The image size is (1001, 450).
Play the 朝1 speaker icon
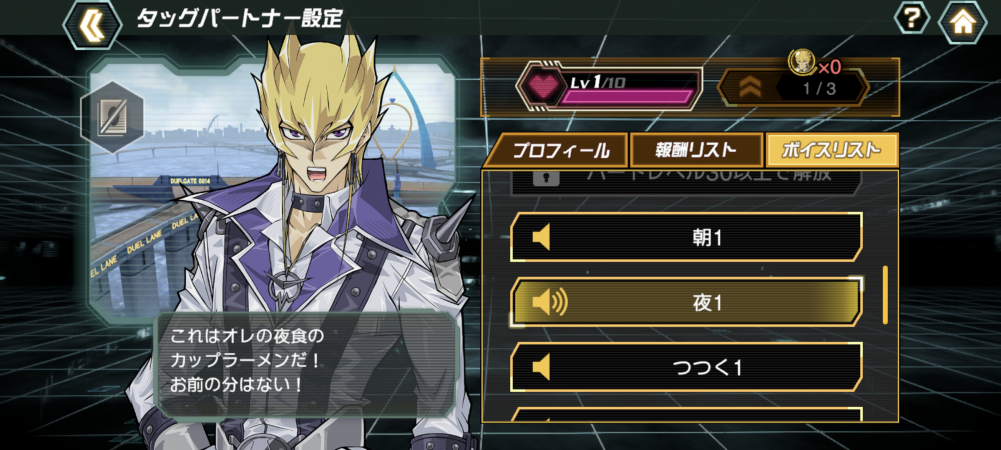(541, 238)
